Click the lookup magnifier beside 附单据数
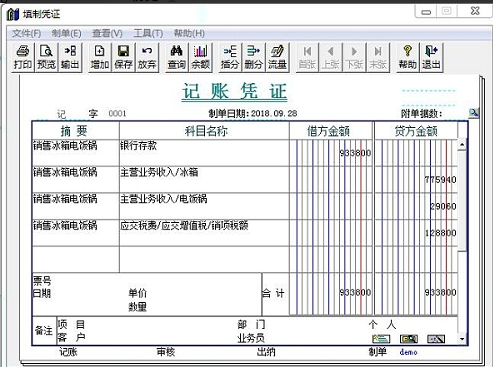The height and width of the screenshot is (367, 493). point(473,113)
